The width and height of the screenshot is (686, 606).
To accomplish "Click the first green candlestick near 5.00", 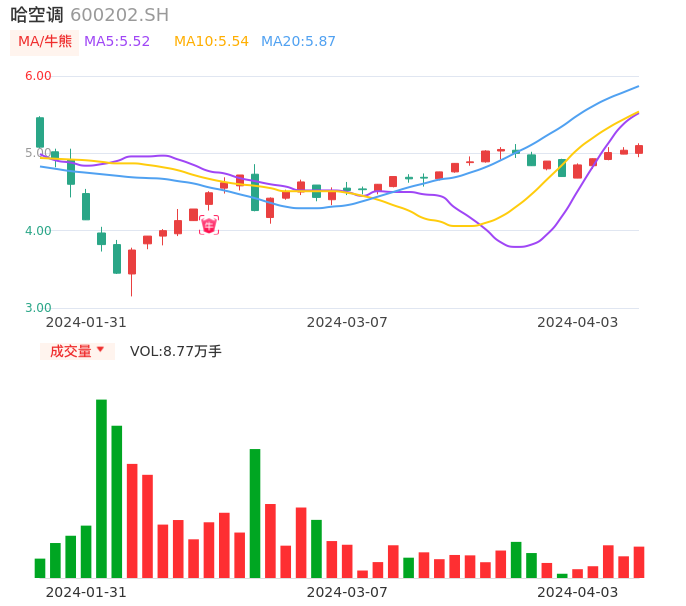I will coord(40,133).
